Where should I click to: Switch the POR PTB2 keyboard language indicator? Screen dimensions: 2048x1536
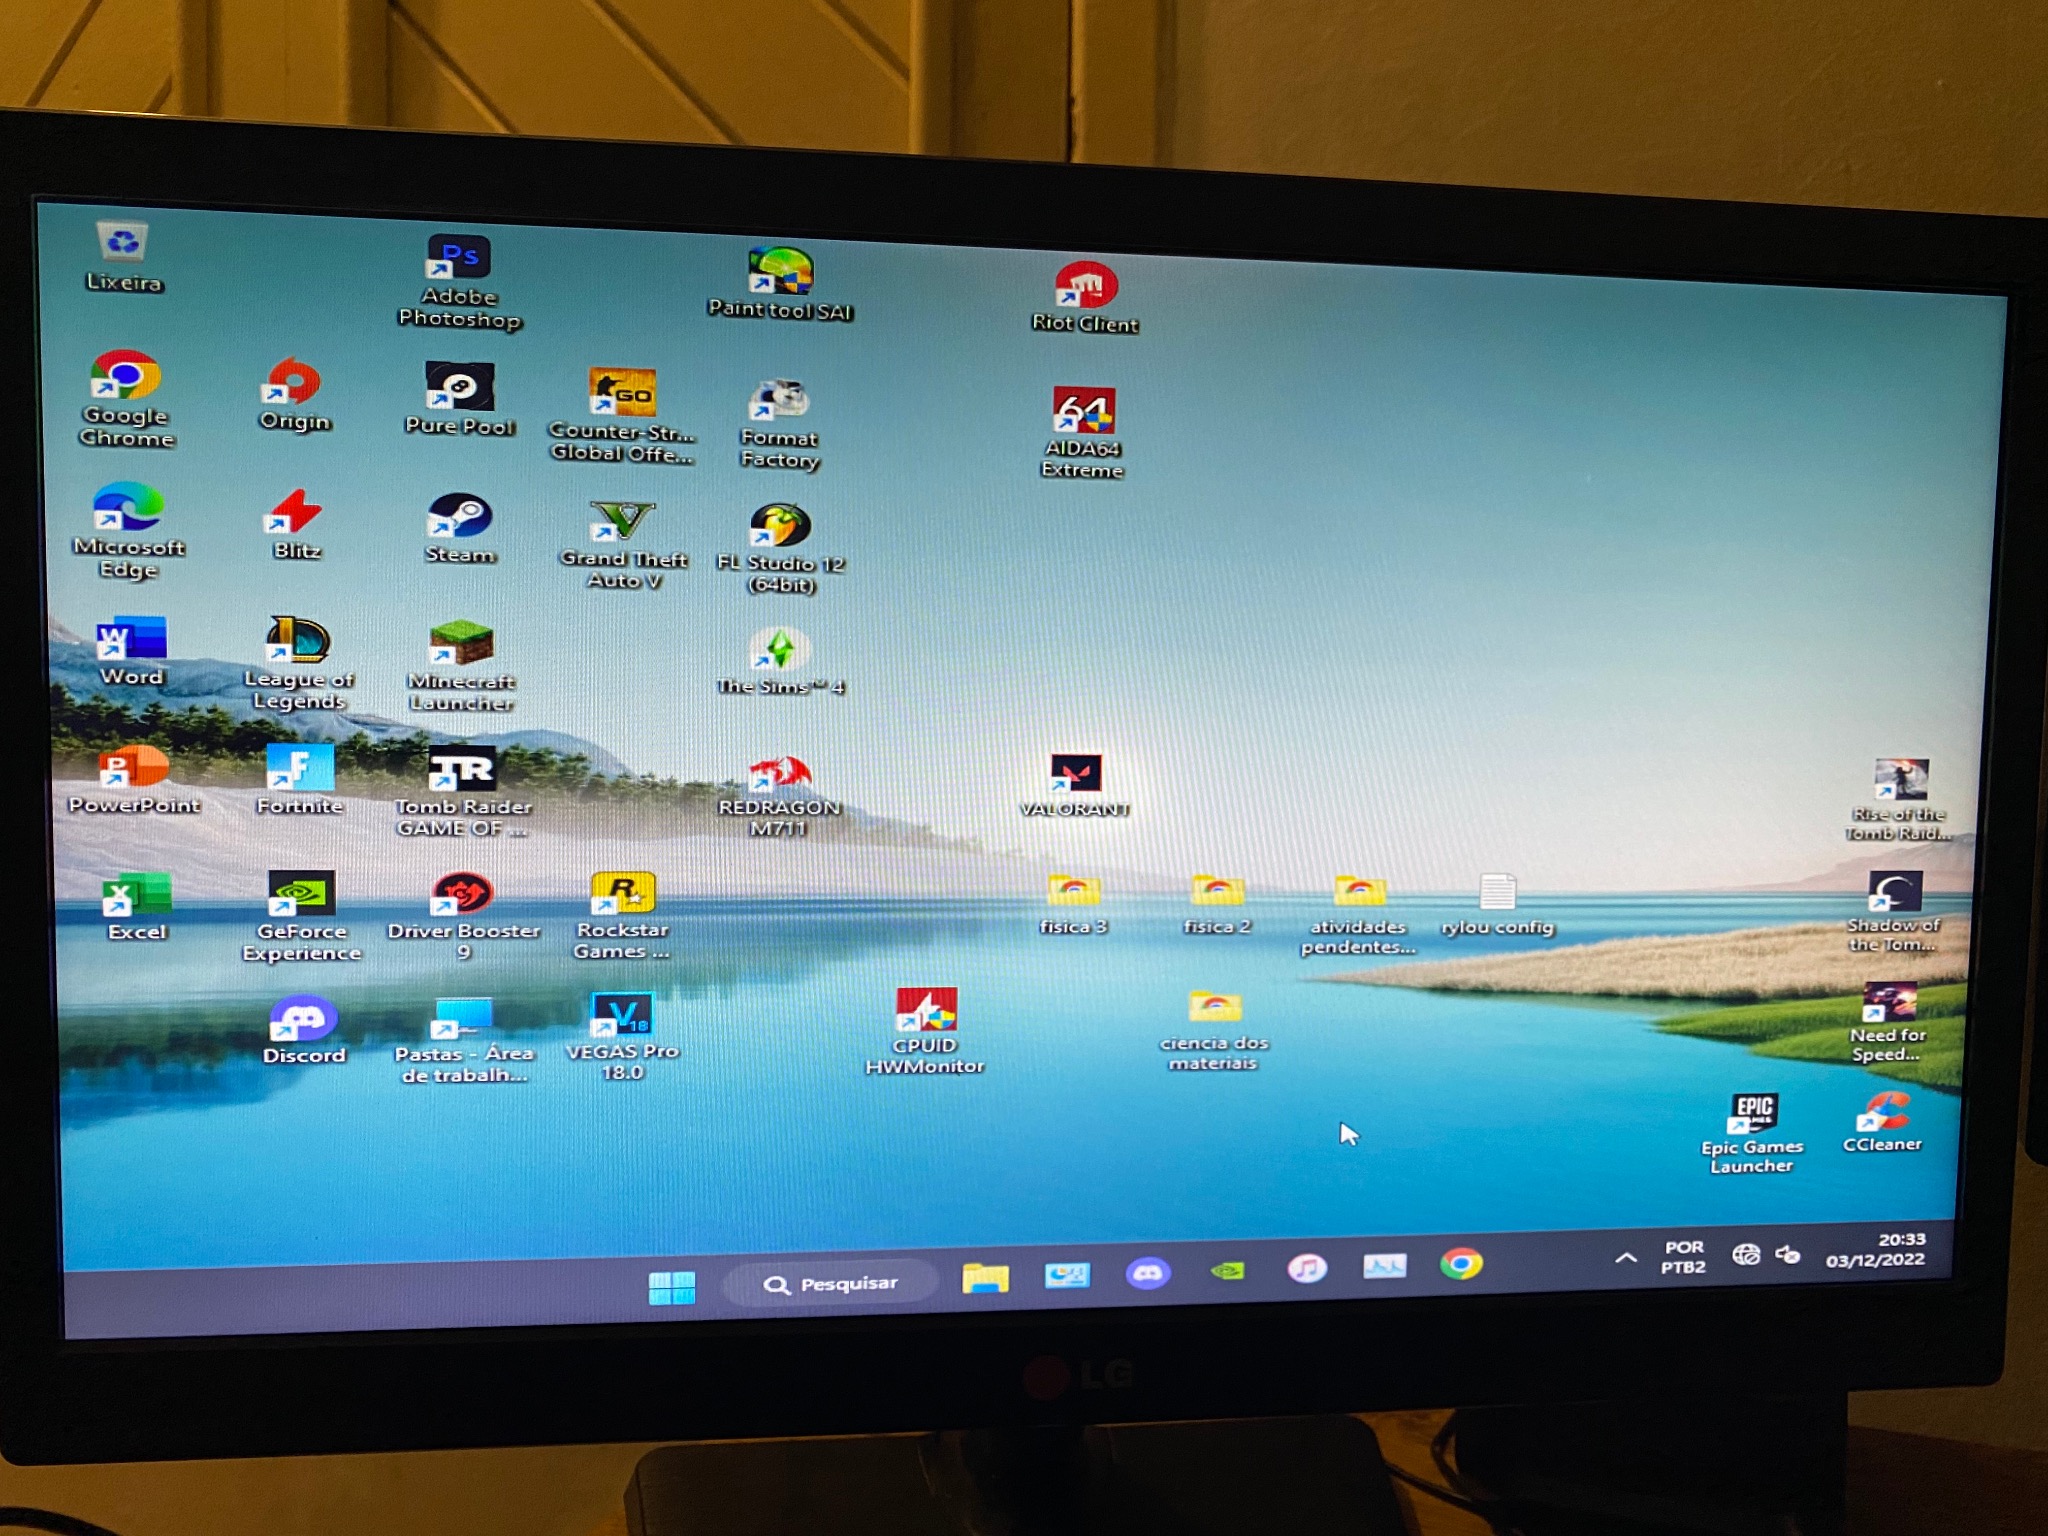click(x=1684, y=1257)
